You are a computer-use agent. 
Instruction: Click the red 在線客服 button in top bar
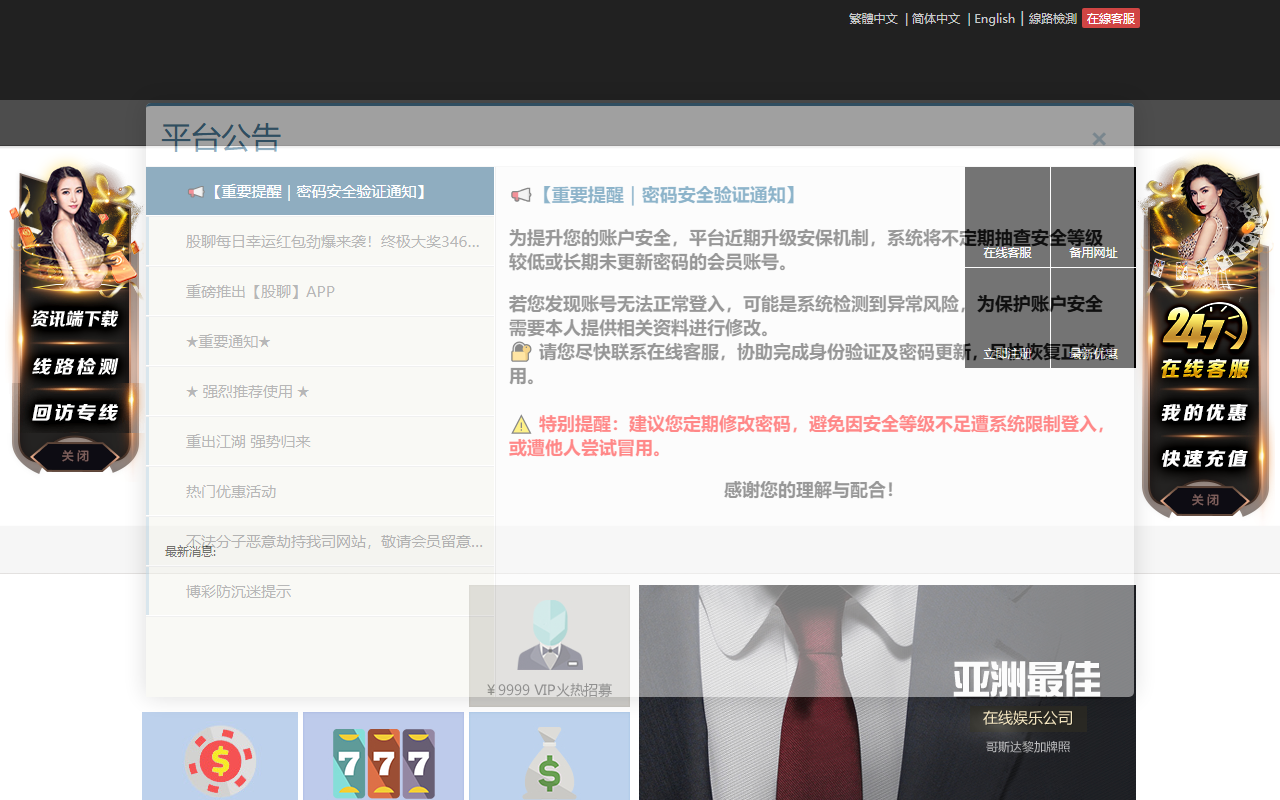(x=1111, y=18)
